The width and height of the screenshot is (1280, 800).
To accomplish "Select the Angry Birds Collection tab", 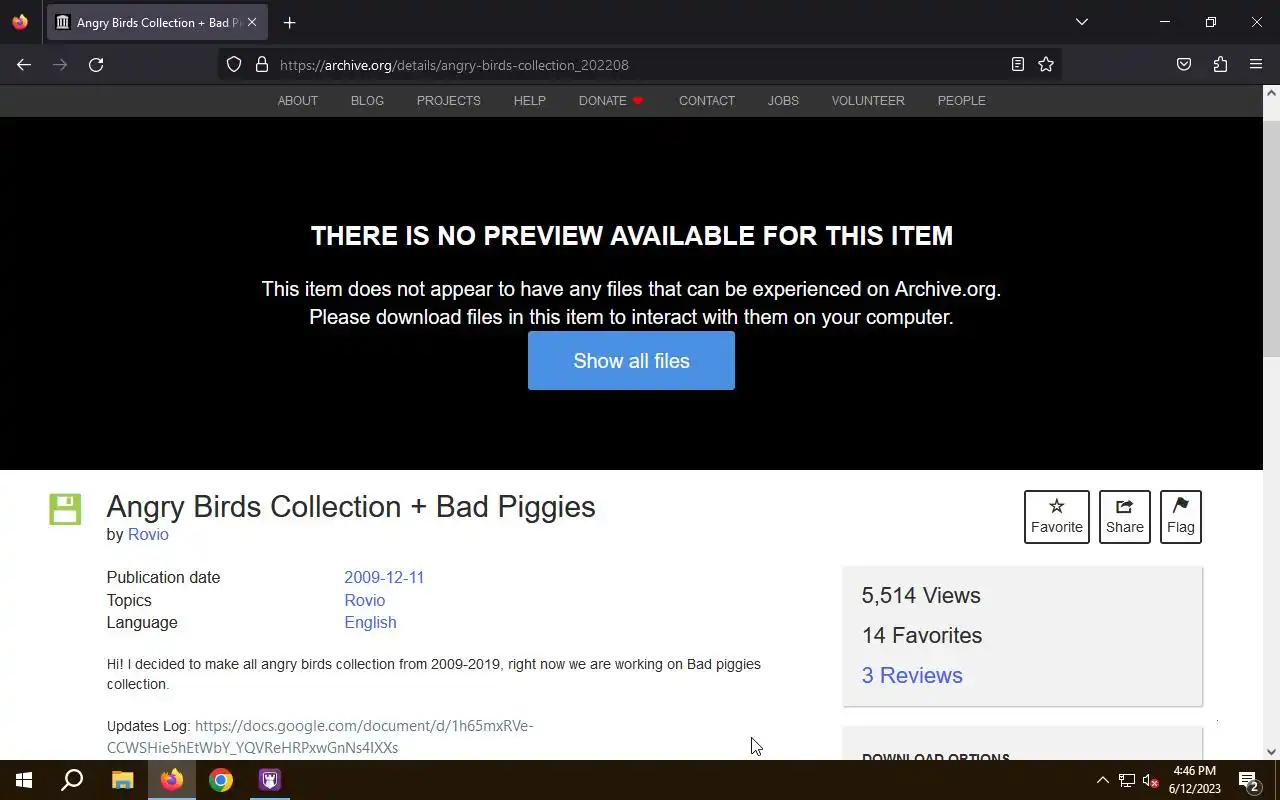I will [x=157, y=22].
